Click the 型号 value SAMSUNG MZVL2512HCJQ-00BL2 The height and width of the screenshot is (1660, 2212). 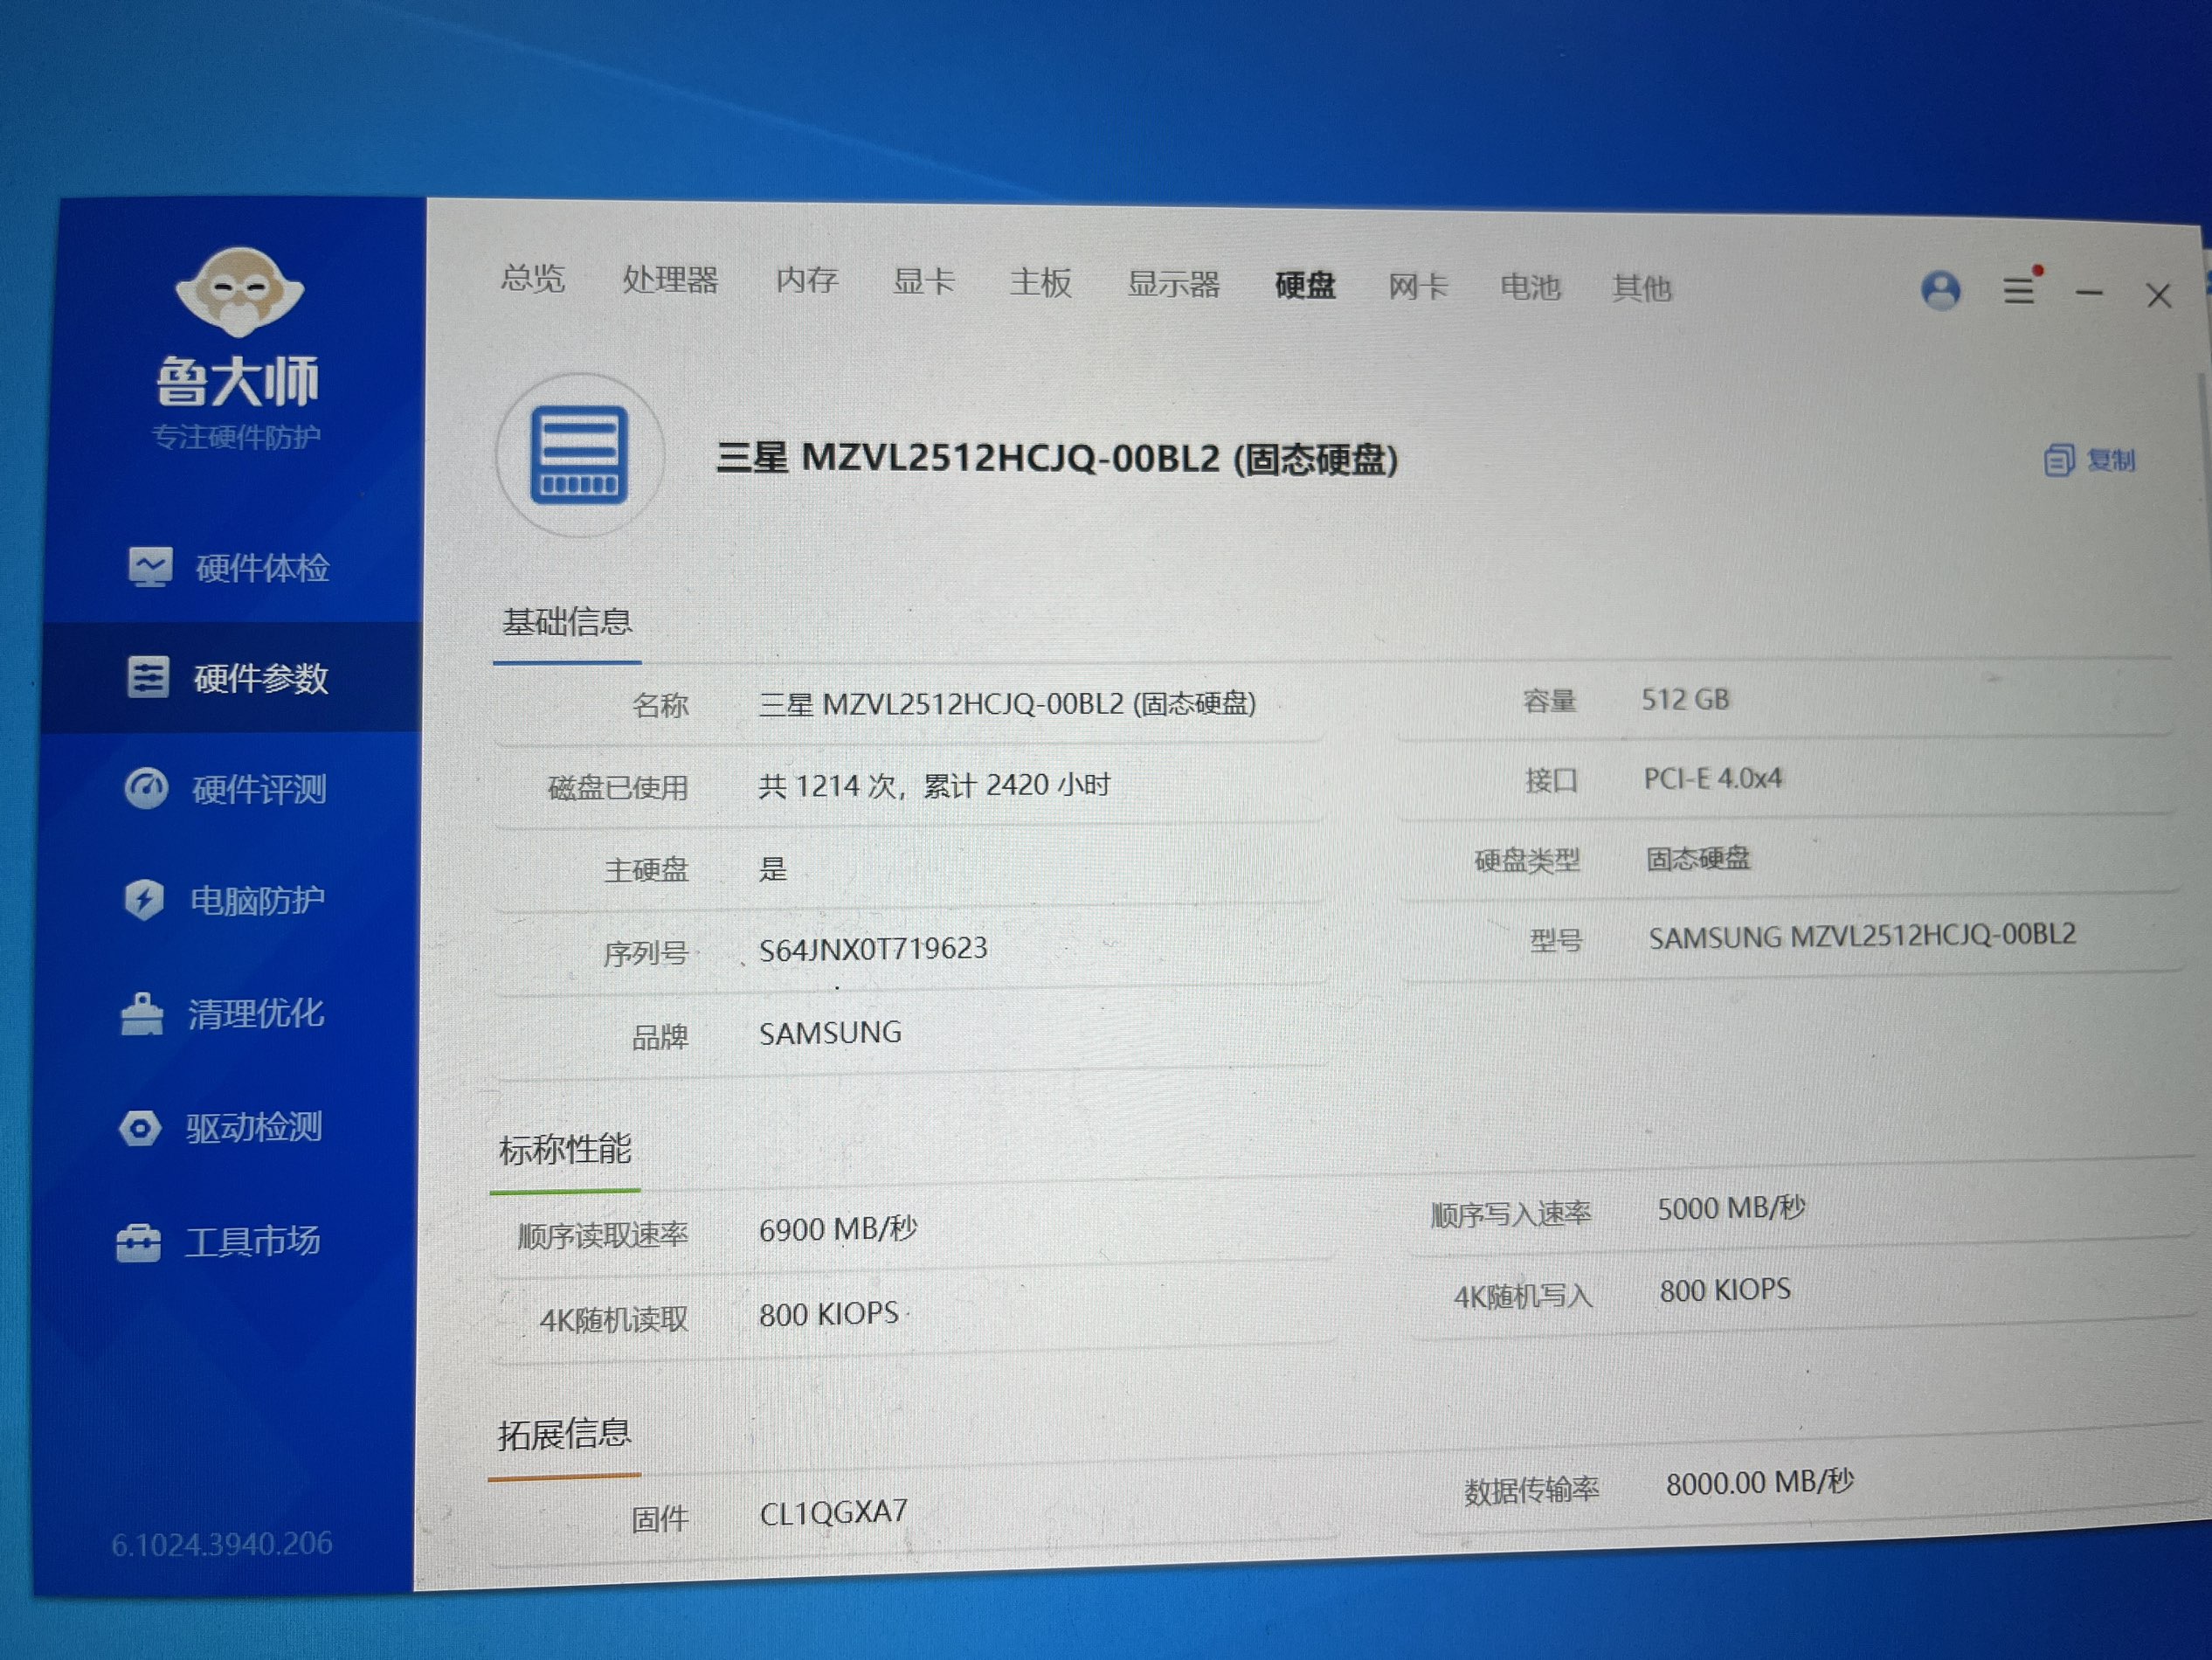pos(1862,936)
